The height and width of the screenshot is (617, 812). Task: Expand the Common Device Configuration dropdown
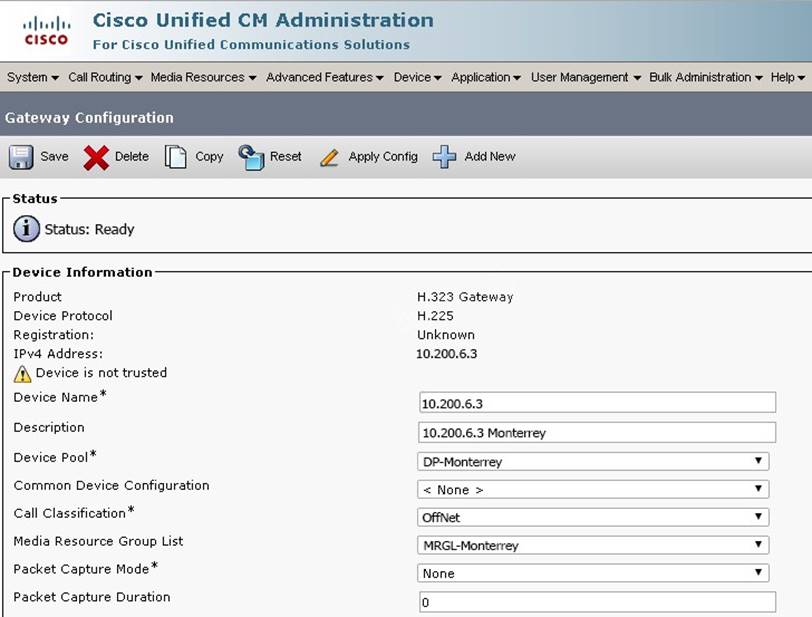tap(593, 490)
